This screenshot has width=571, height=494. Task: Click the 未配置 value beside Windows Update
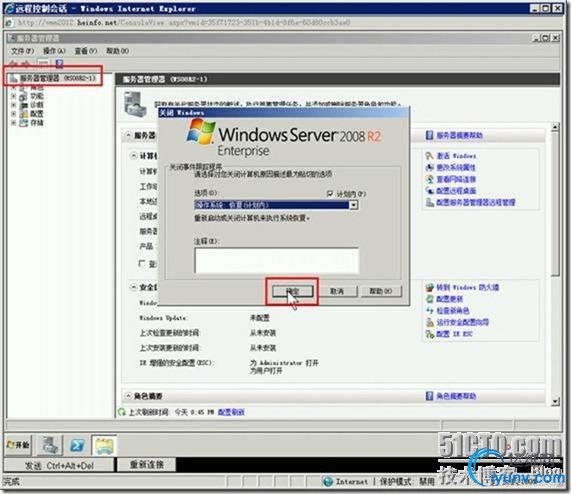[x=259, y=318]
